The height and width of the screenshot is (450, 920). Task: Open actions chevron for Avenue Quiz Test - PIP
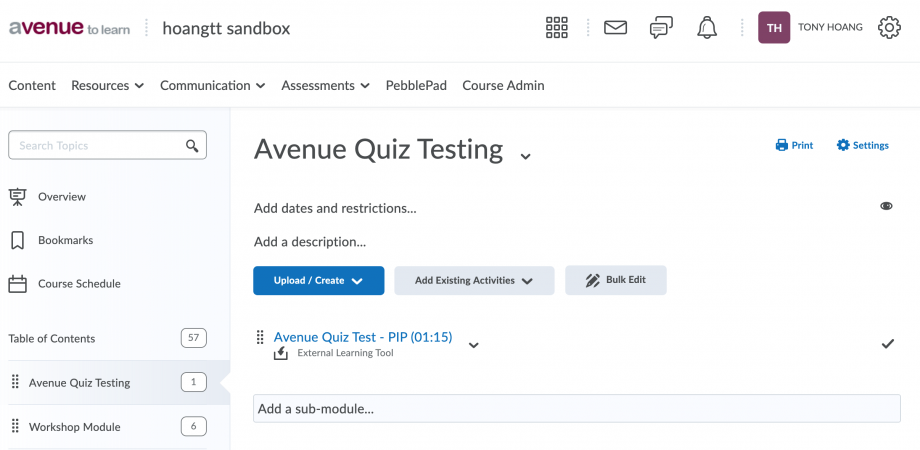point(473,345)
